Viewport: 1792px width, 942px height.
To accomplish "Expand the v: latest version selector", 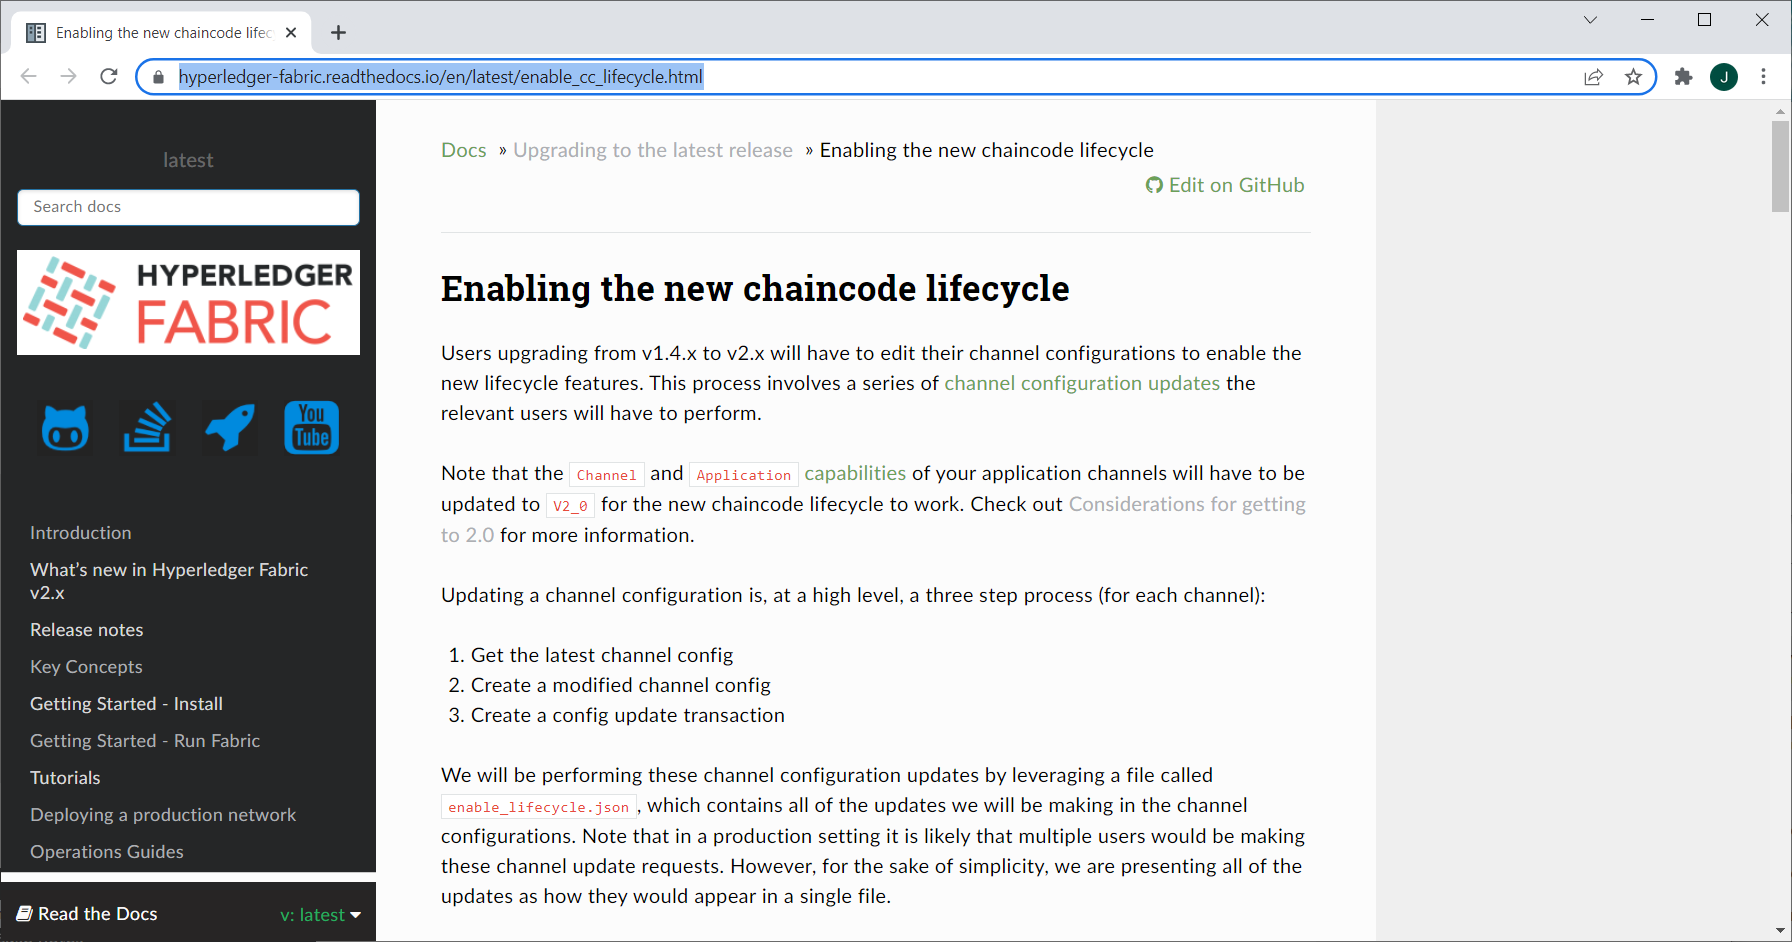I will pos(320,914).
